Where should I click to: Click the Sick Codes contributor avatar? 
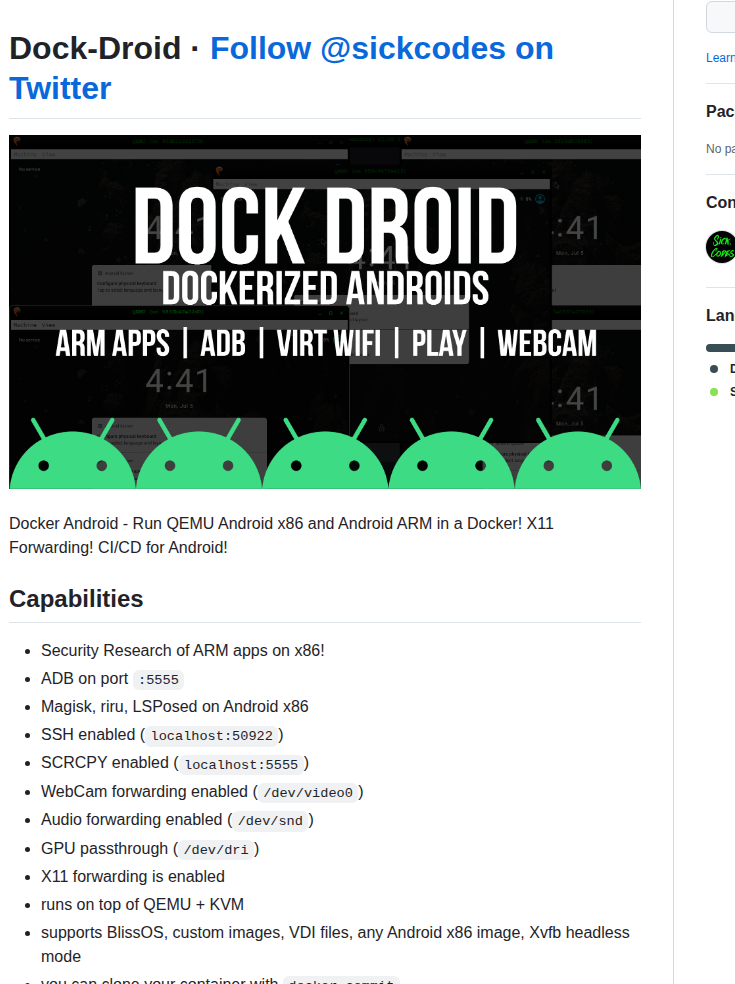tap(721, 247)
